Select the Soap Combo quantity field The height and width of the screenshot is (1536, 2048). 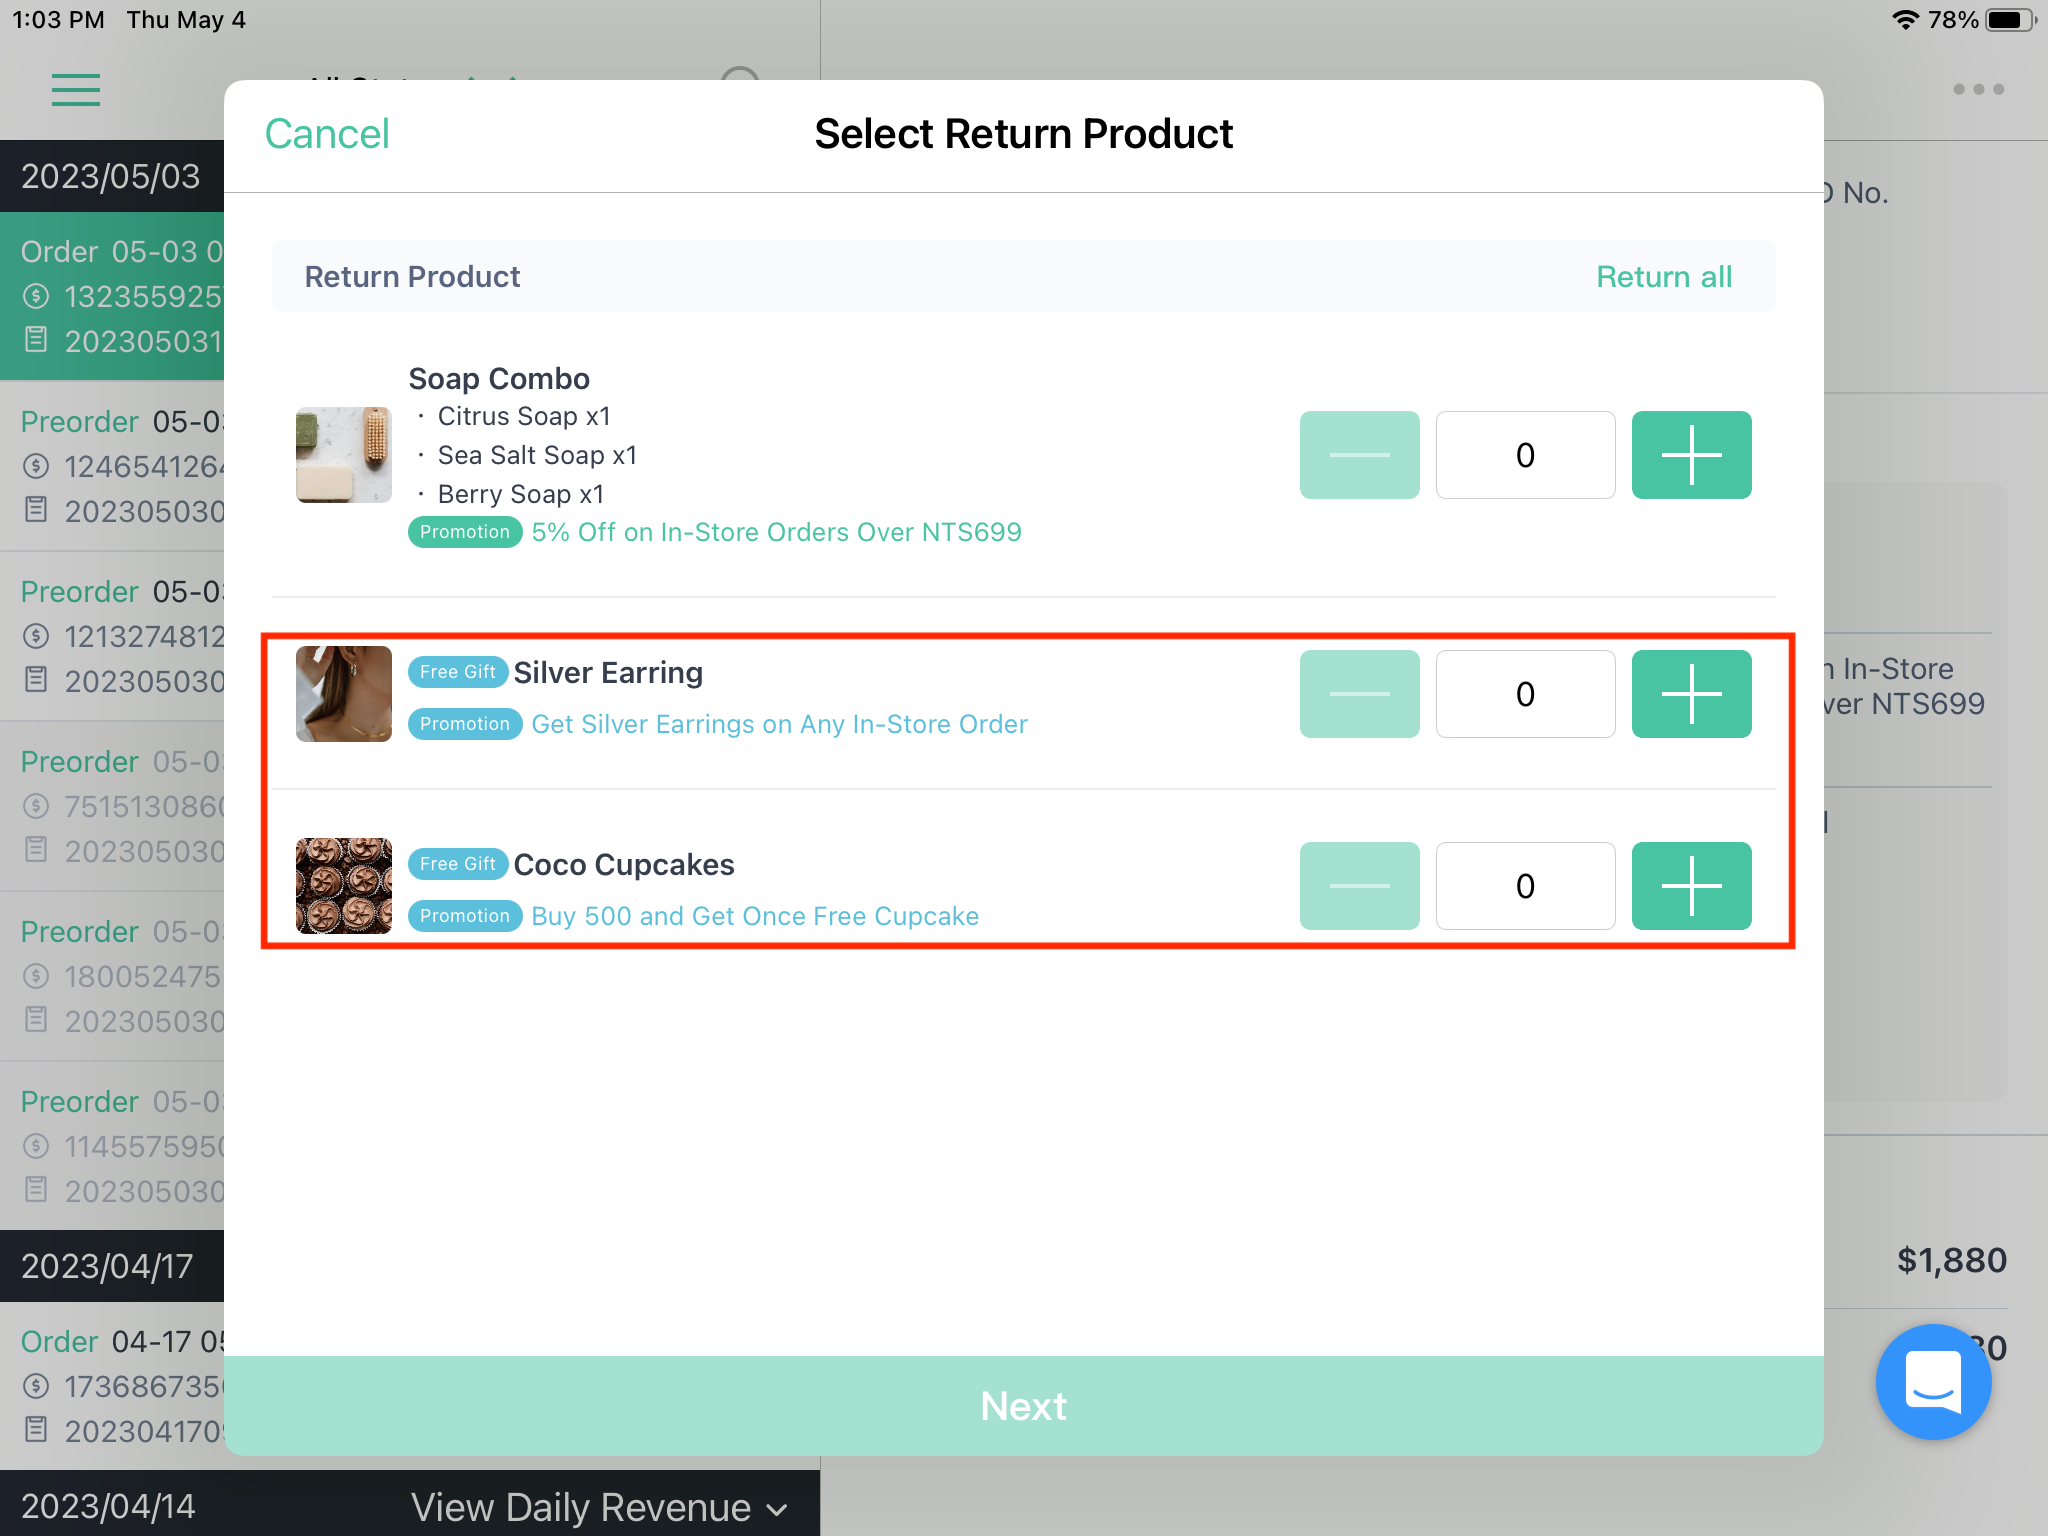click(1525, 455)
